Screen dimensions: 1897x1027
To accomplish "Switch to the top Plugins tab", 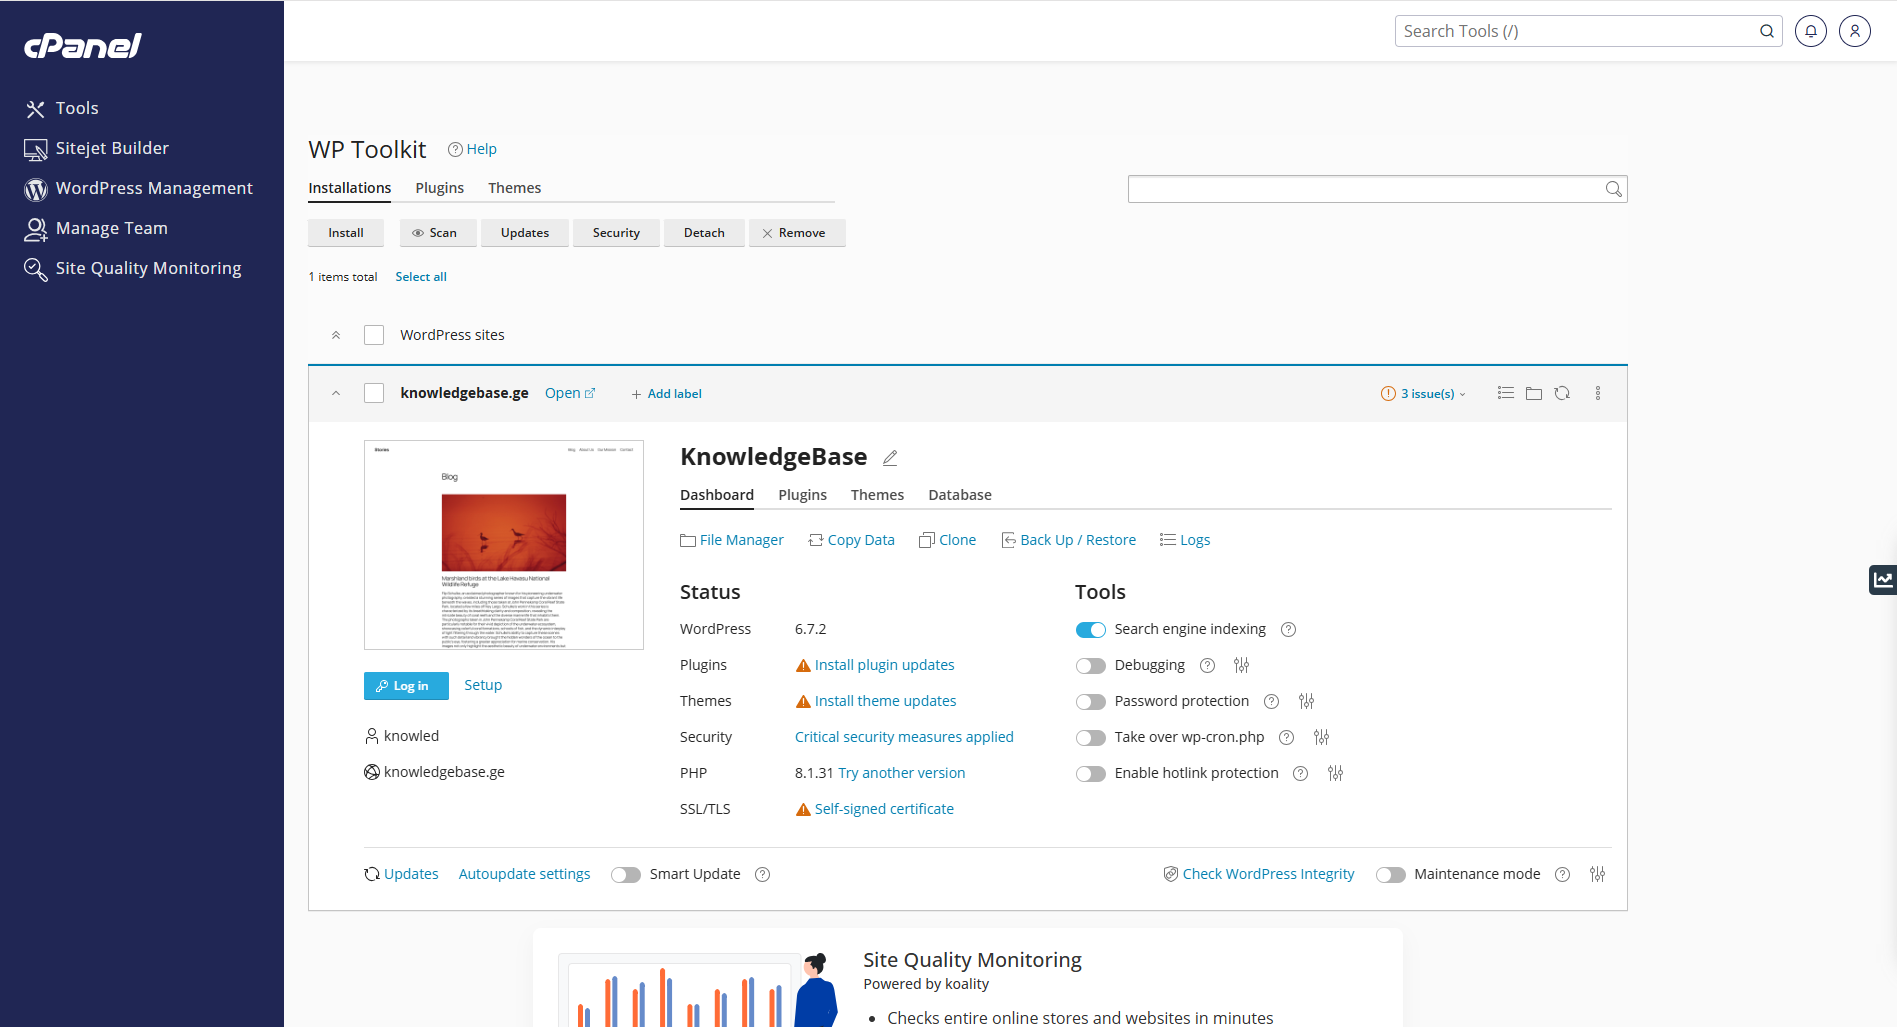I will tap(440, 188).
